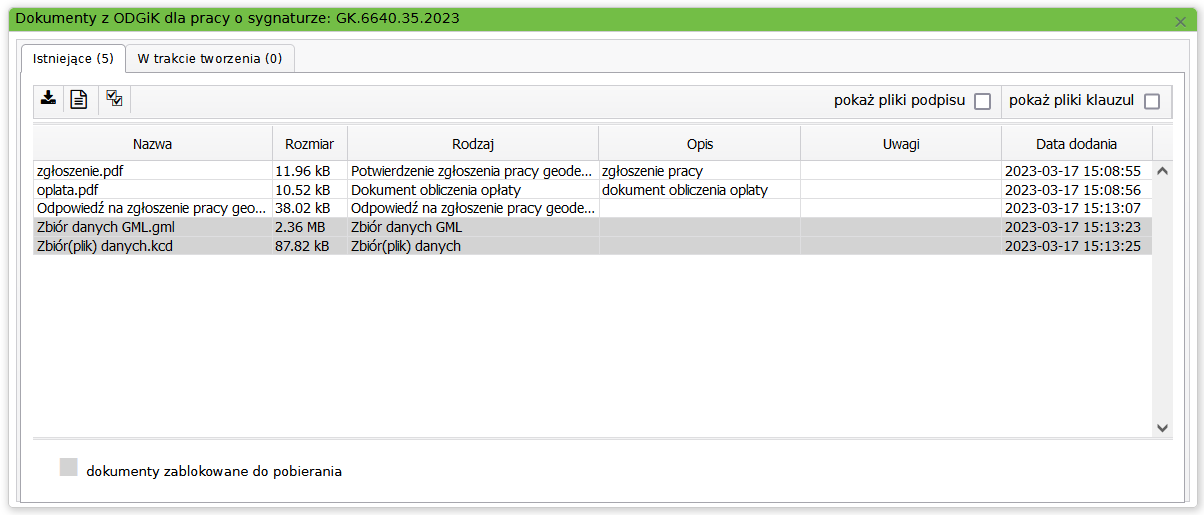The image size is (1204, 515).
Task: Click the 'Data dodania' column header
Action: (1076, 144)
